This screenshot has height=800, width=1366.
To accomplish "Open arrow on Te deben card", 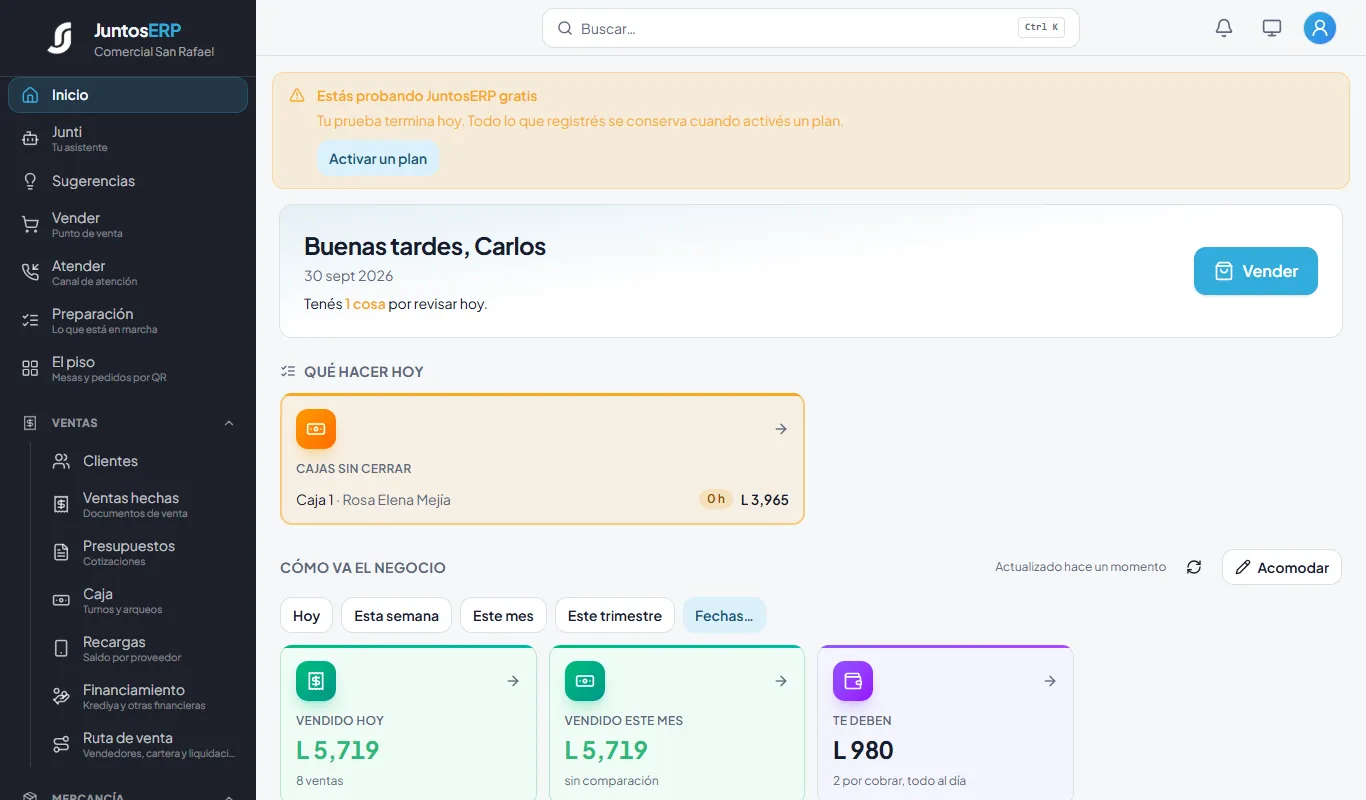I will [1050, 681].
